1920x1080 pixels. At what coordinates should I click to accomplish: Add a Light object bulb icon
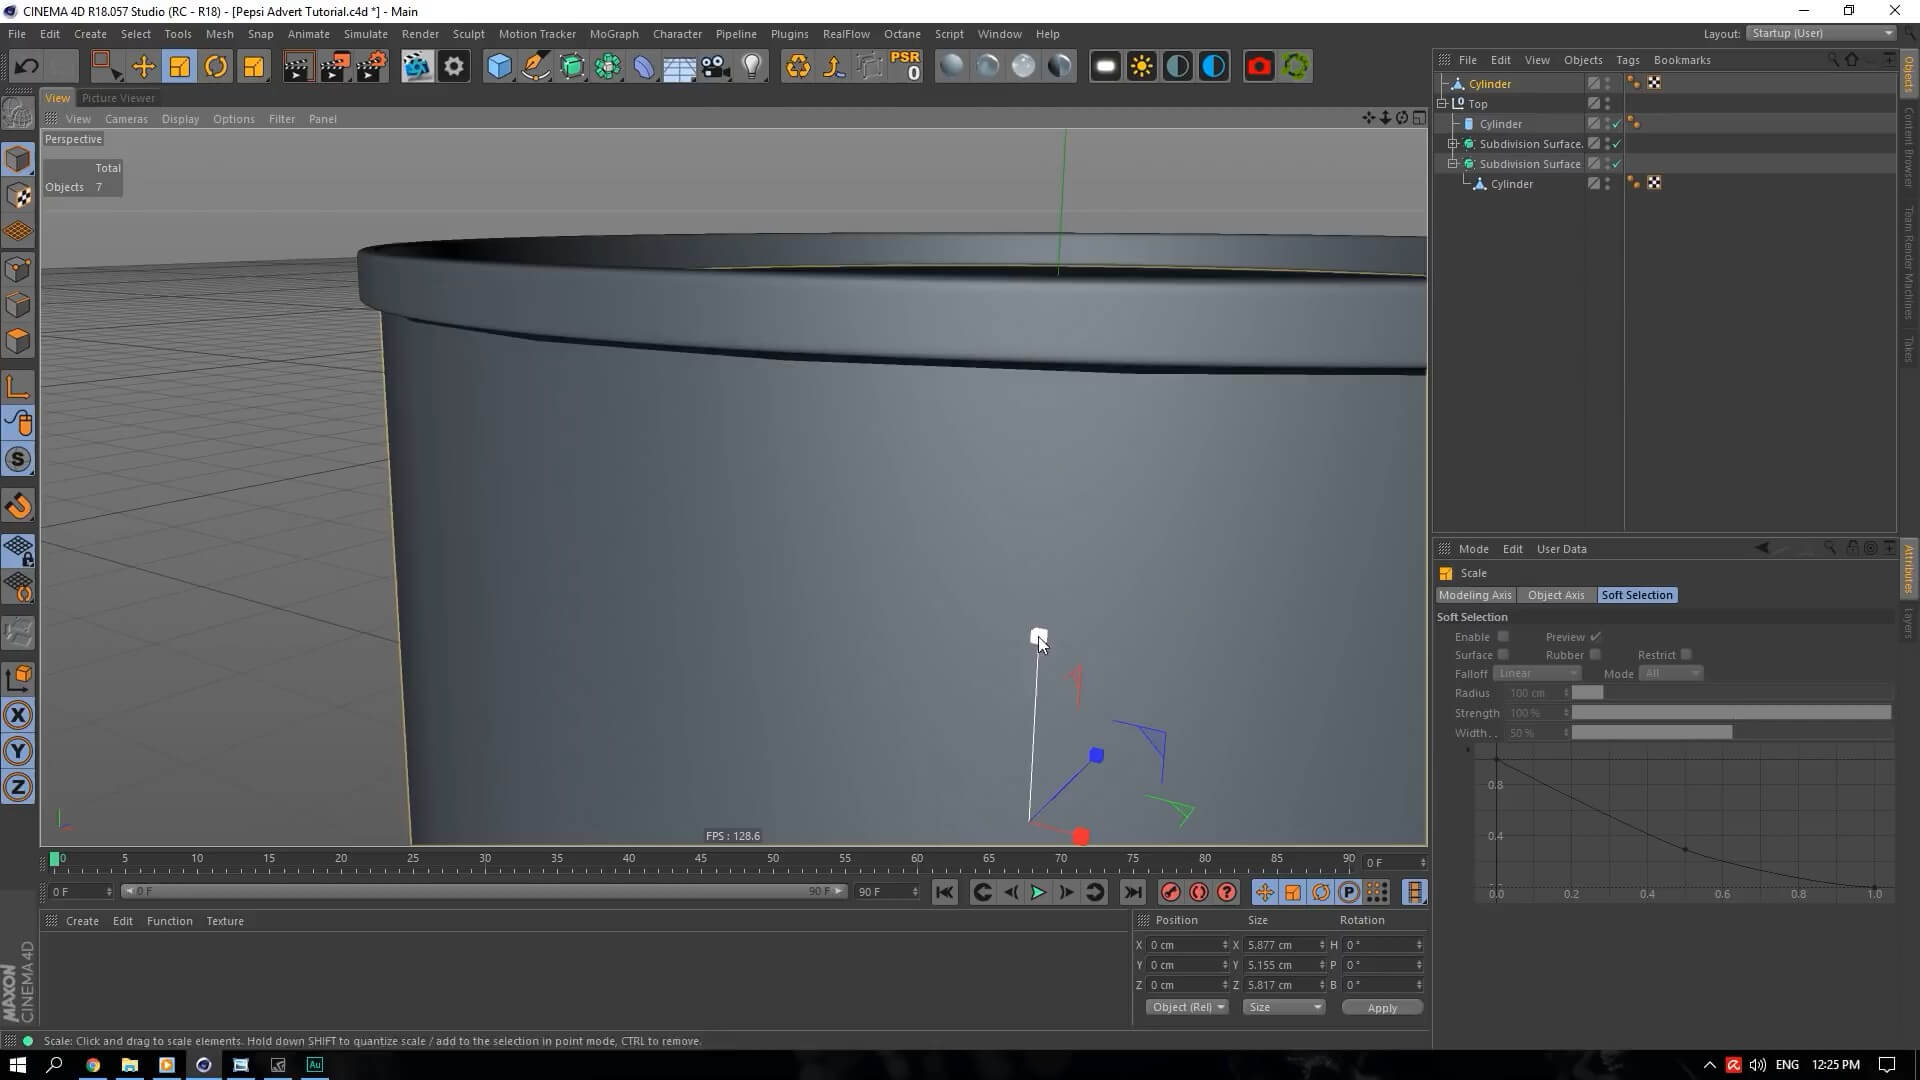coord(752,67)
